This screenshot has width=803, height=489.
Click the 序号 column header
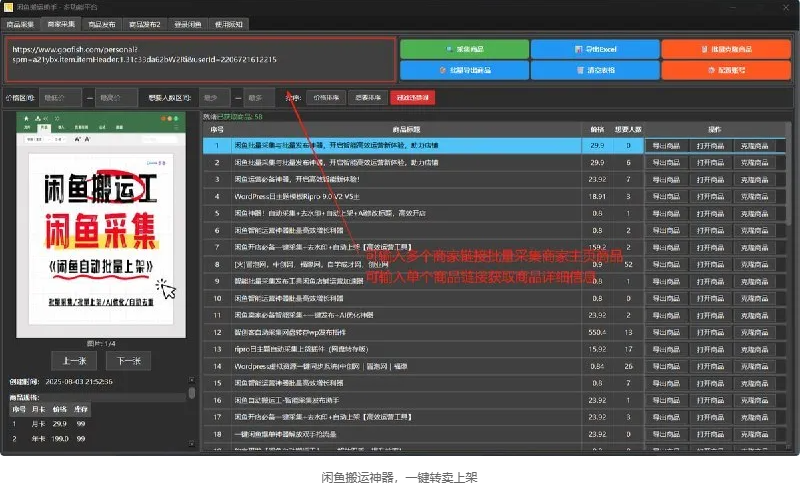(217, 130)
